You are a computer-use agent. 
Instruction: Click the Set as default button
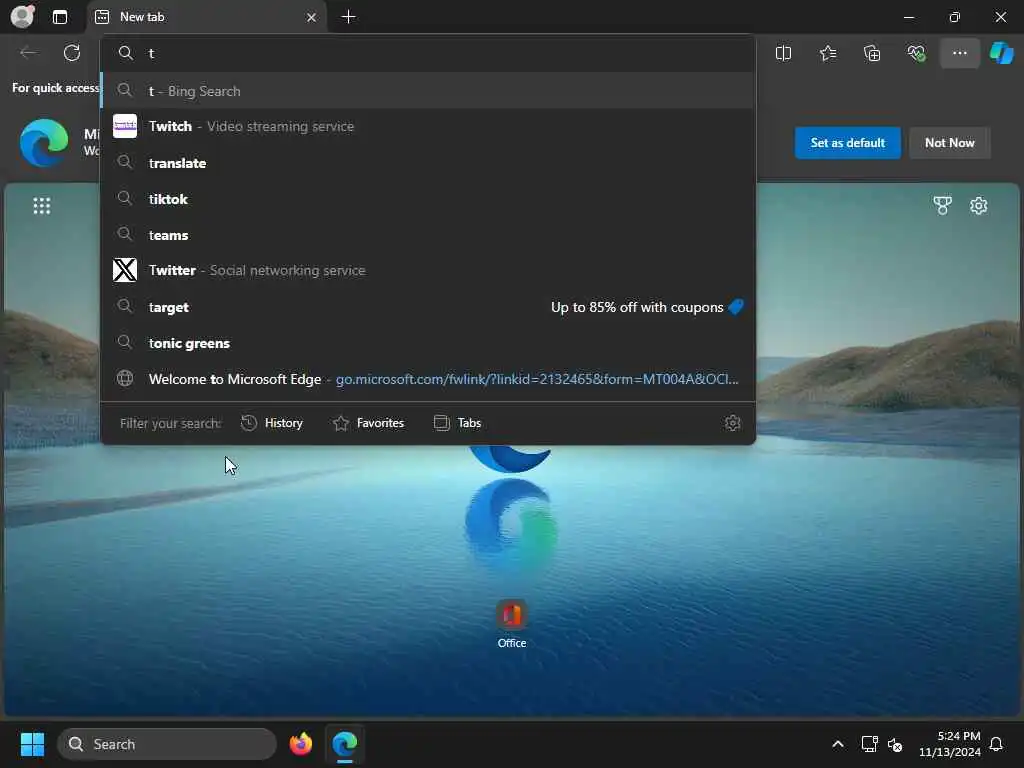coord(848,142)
